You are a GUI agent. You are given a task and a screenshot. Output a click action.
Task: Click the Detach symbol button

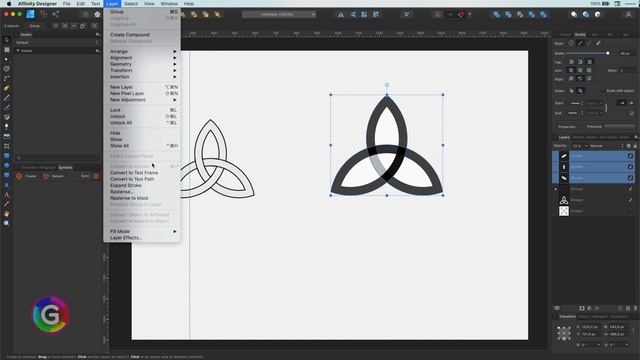[53, 176]
